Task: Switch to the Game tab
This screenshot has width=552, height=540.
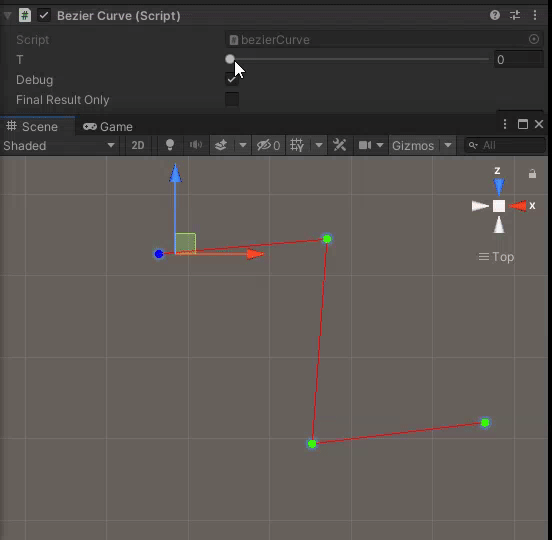Action: (x=108, y=127)
